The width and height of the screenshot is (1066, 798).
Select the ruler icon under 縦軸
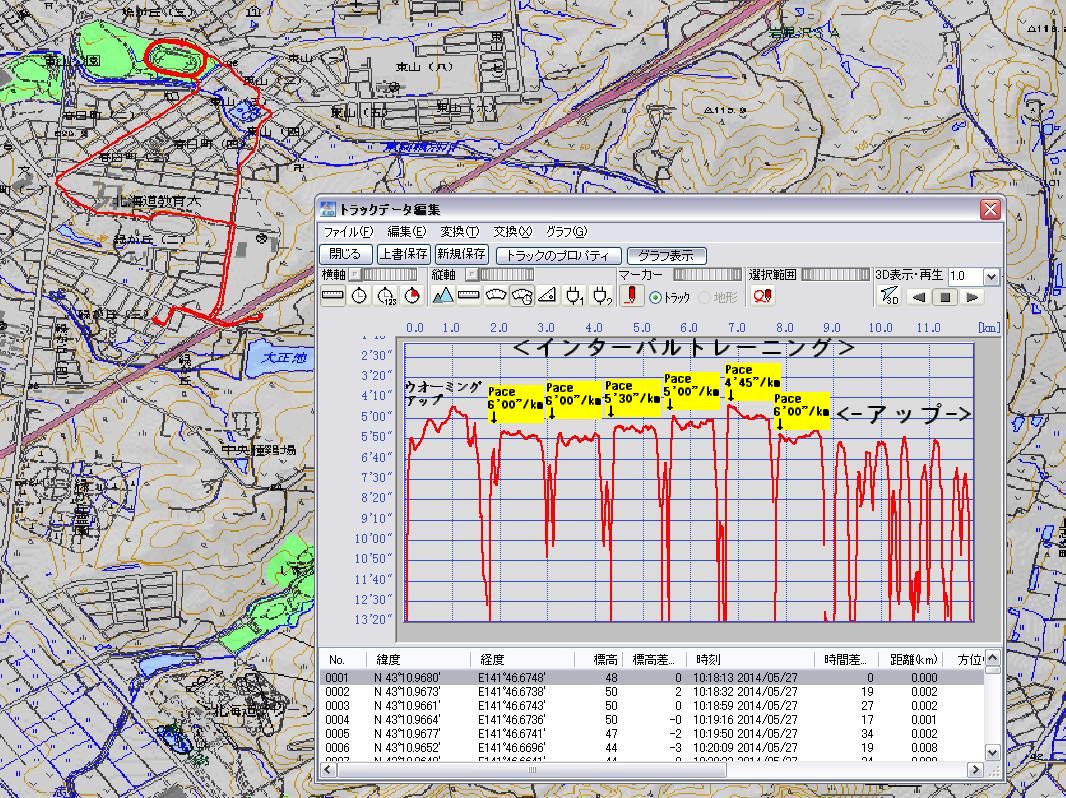pos(469,296)
